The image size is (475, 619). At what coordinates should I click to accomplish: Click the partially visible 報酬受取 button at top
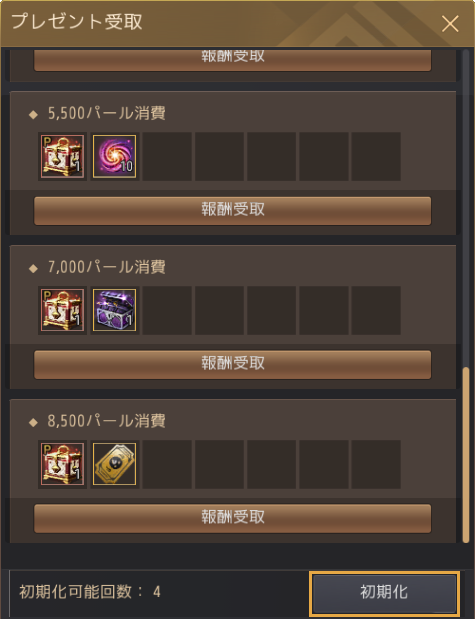233,60
